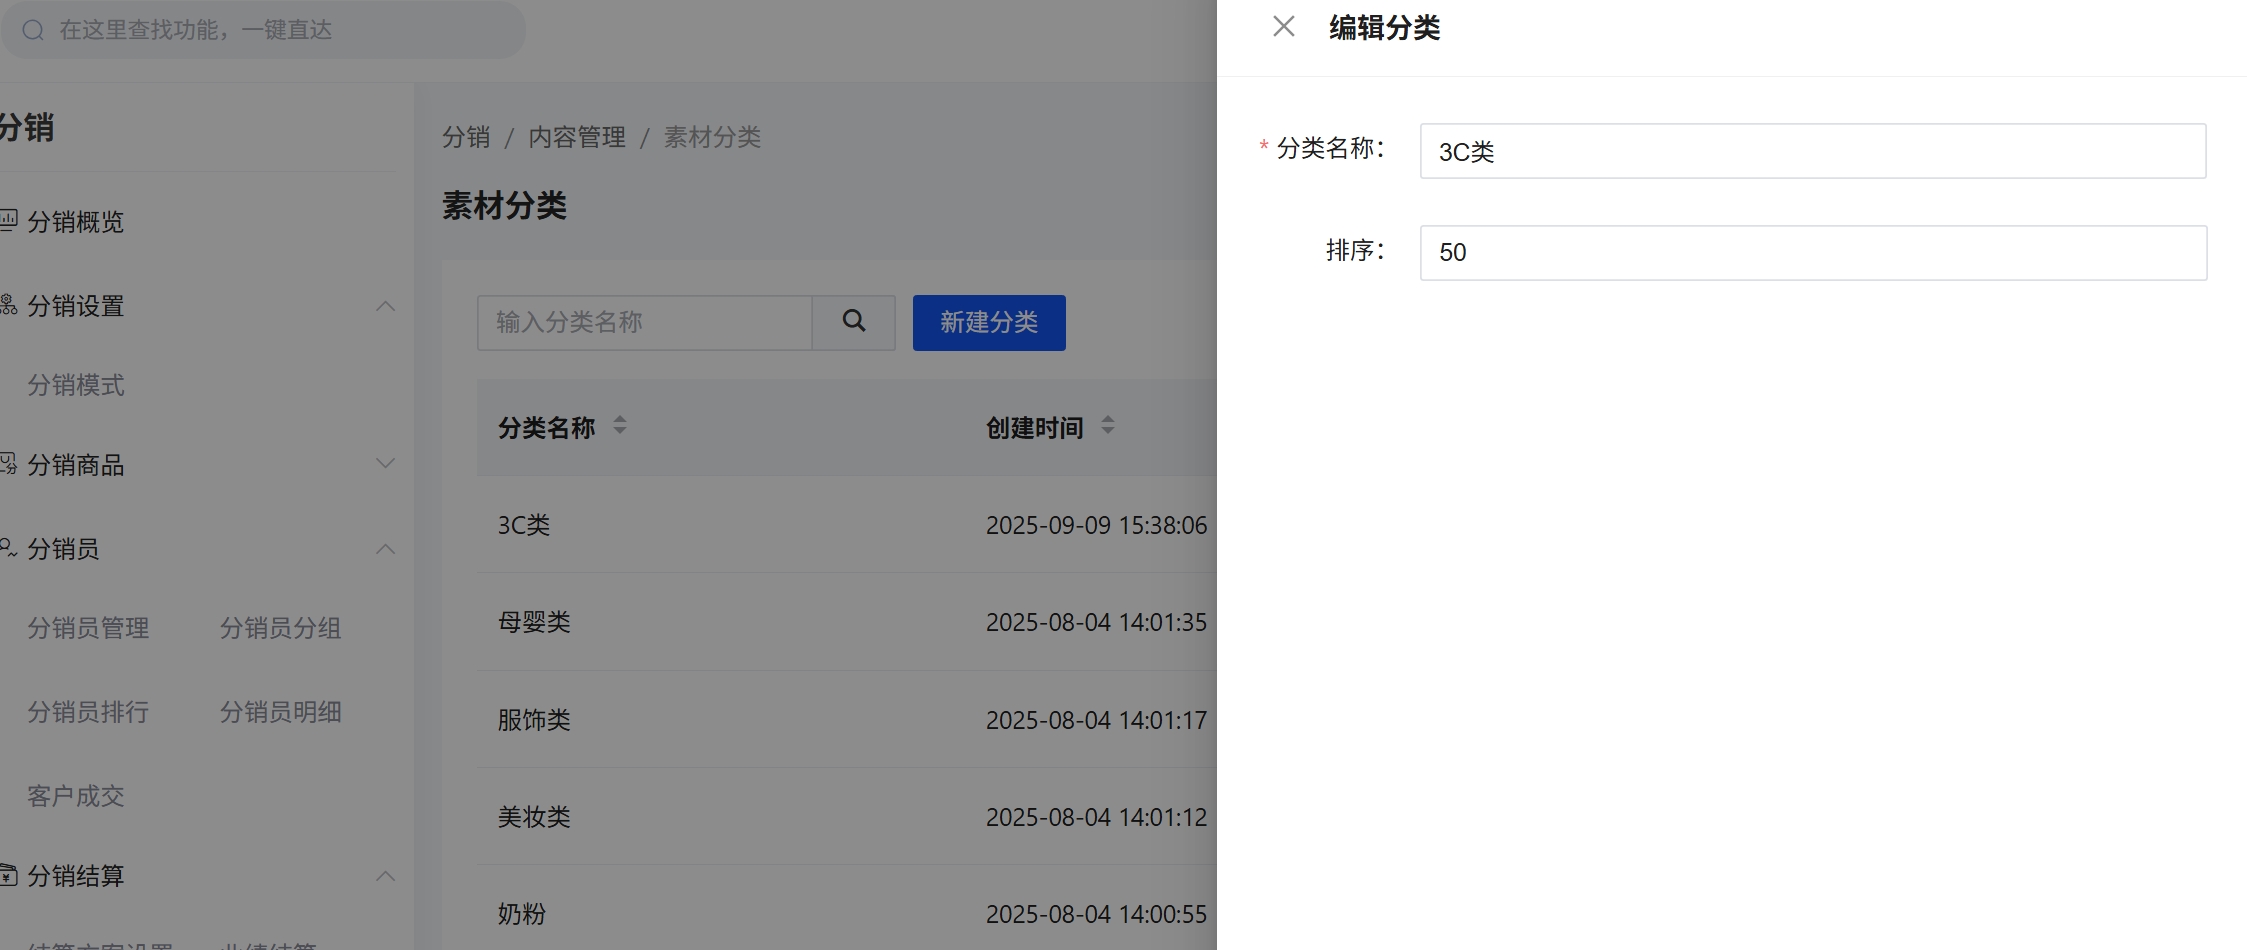This screenshot has height=950, width=2247.
Task: Click the 分销设置 gear icon
Action: (8, 306)
